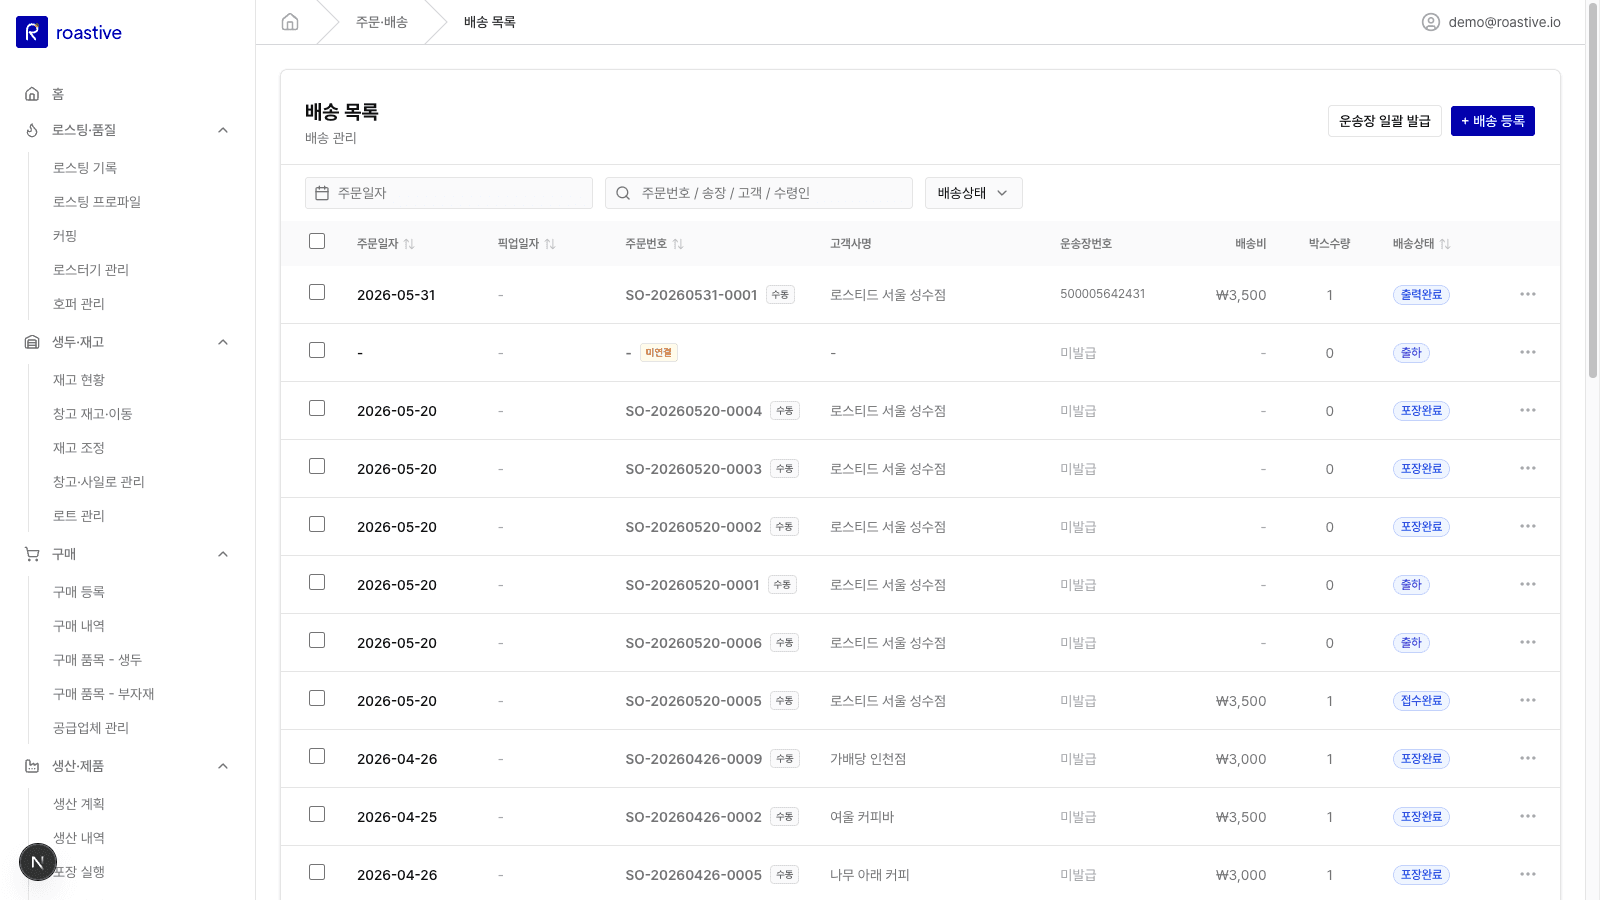Click 운송장 일괄 발급 button
Image resolution: width=1600 pixels, height=900 pixels.
click(1385, 121)
